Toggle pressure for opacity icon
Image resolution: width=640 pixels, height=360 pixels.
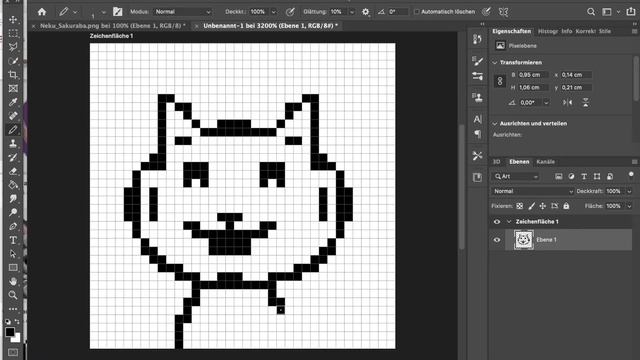pos(290,12)
